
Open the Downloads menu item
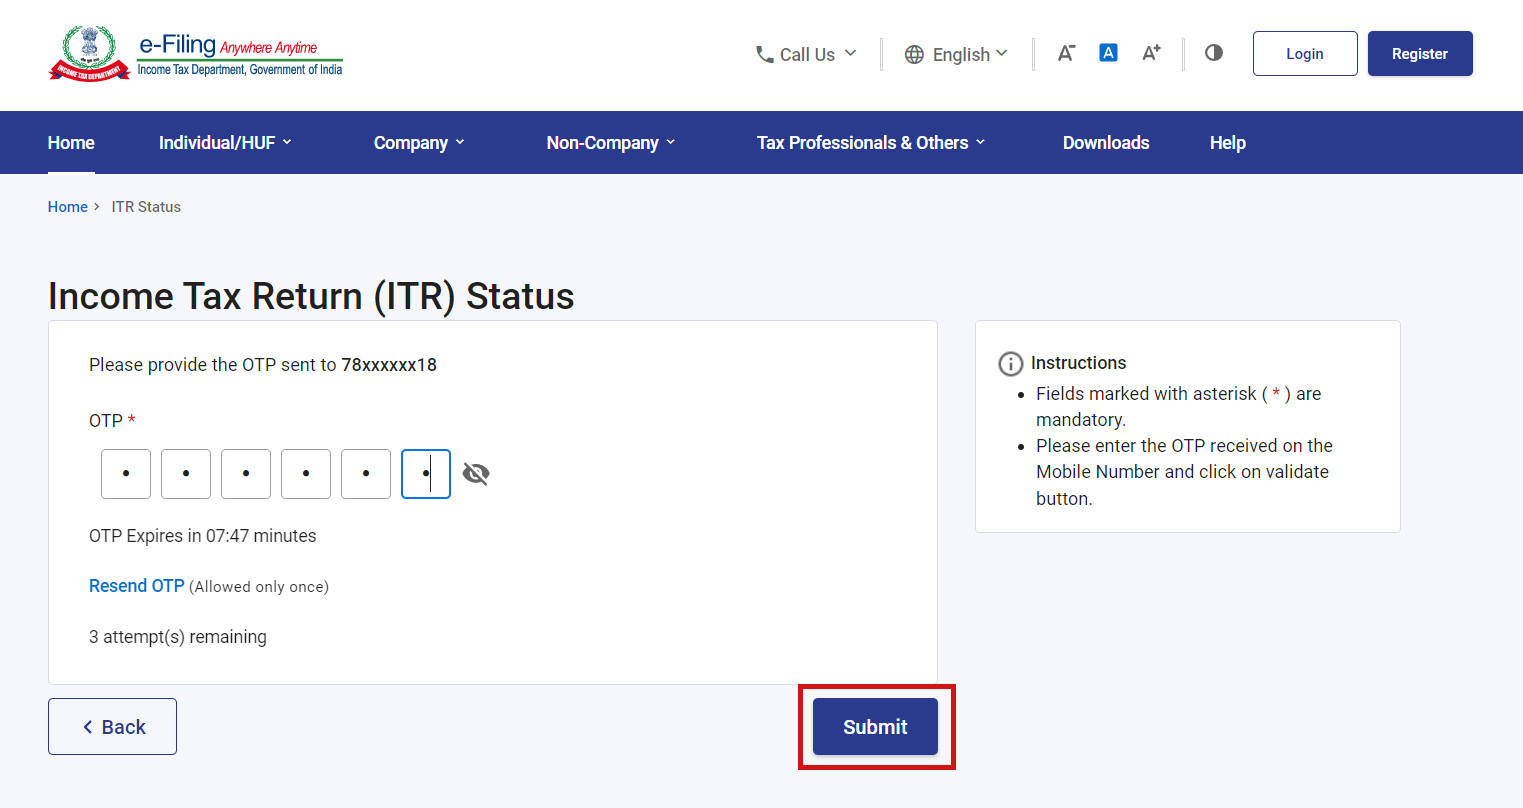pos(1105,142)
